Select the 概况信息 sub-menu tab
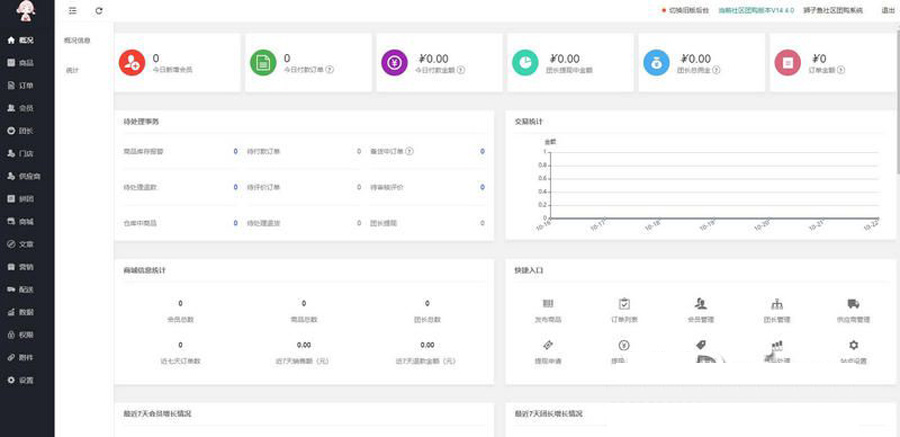Screen dimensions: 900x437 click(77, 40)
